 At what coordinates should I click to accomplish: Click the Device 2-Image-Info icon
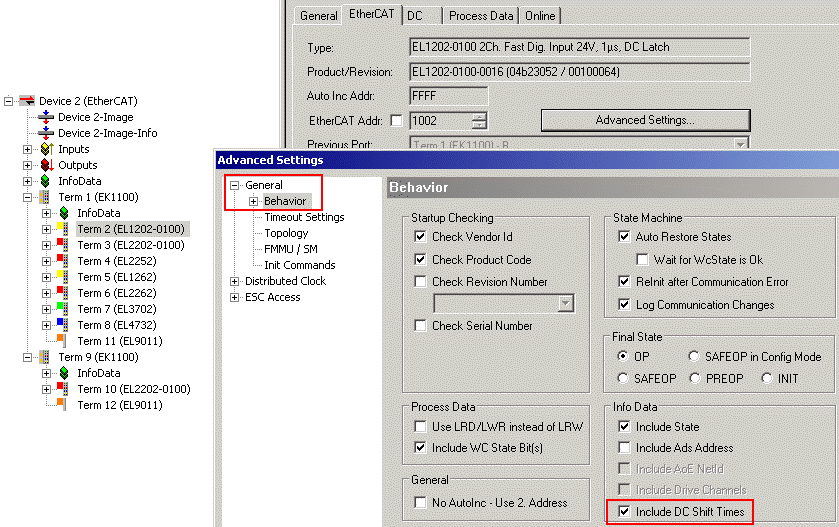click(x=46, y=133)
